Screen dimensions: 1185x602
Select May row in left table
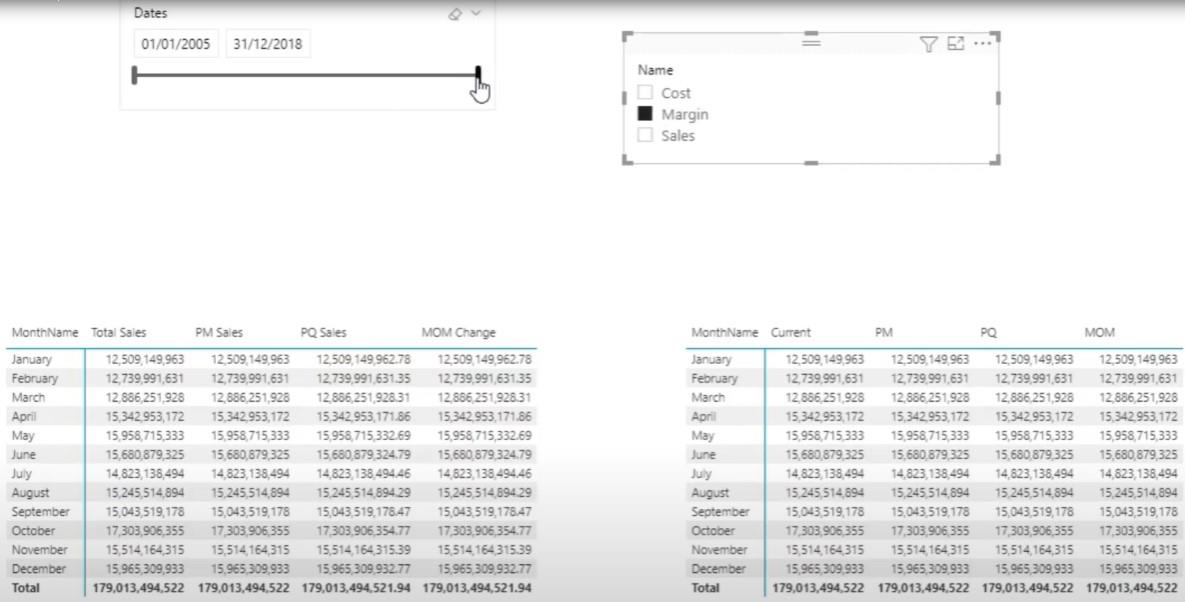point(271,435)
